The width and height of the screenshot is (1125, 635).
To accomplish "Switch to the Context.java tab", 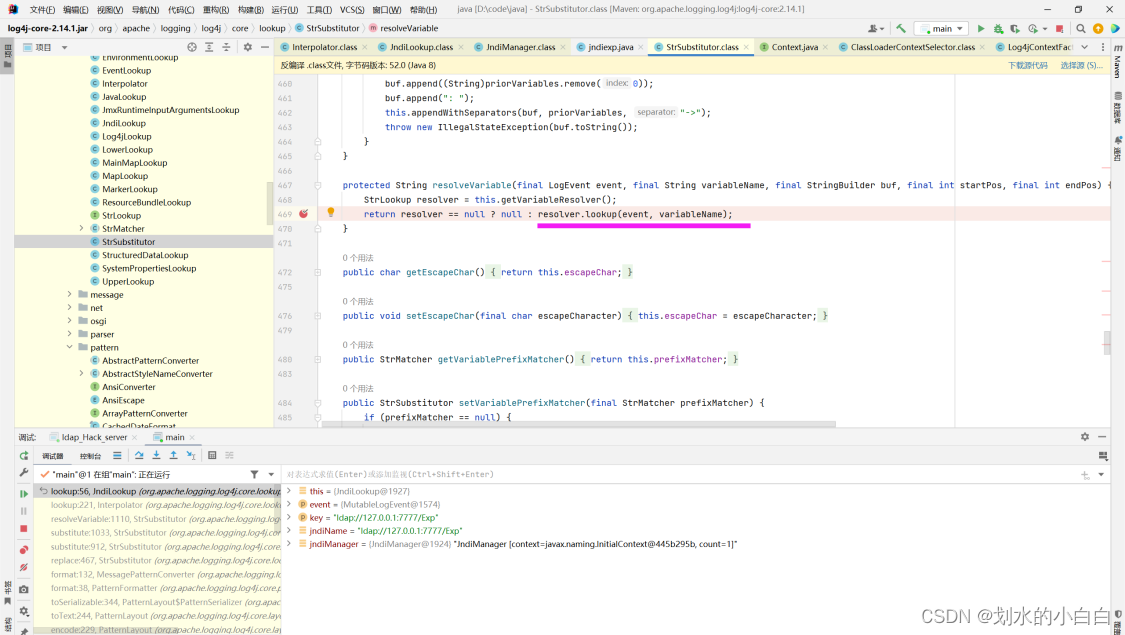I will pyautogui.click(x=794, y=47).
